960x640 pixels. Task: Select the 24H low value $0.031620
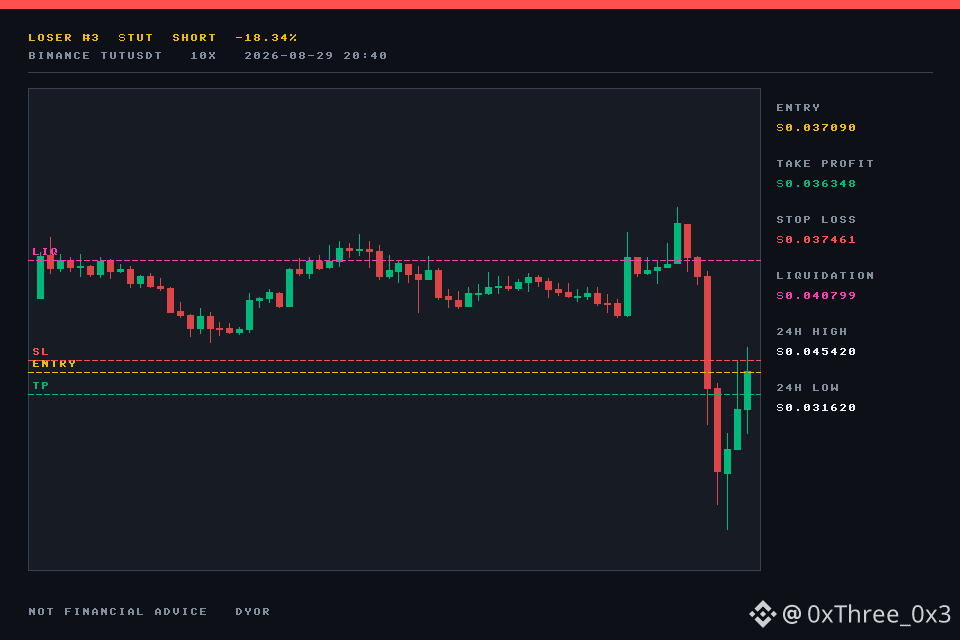point(816,408)
